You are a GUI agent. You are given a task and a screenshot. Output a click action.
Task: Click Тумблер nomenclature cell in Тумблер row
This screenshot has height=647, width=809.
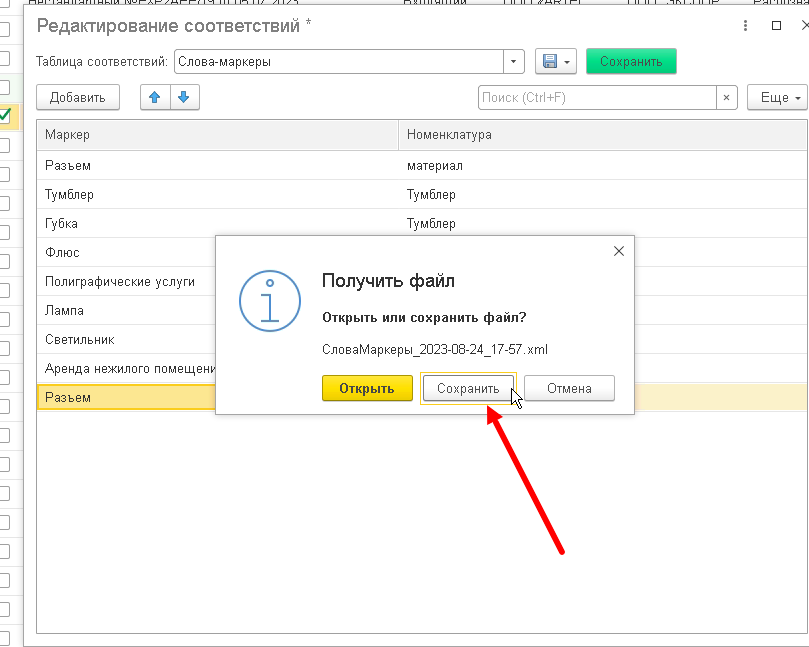[602, 195]
